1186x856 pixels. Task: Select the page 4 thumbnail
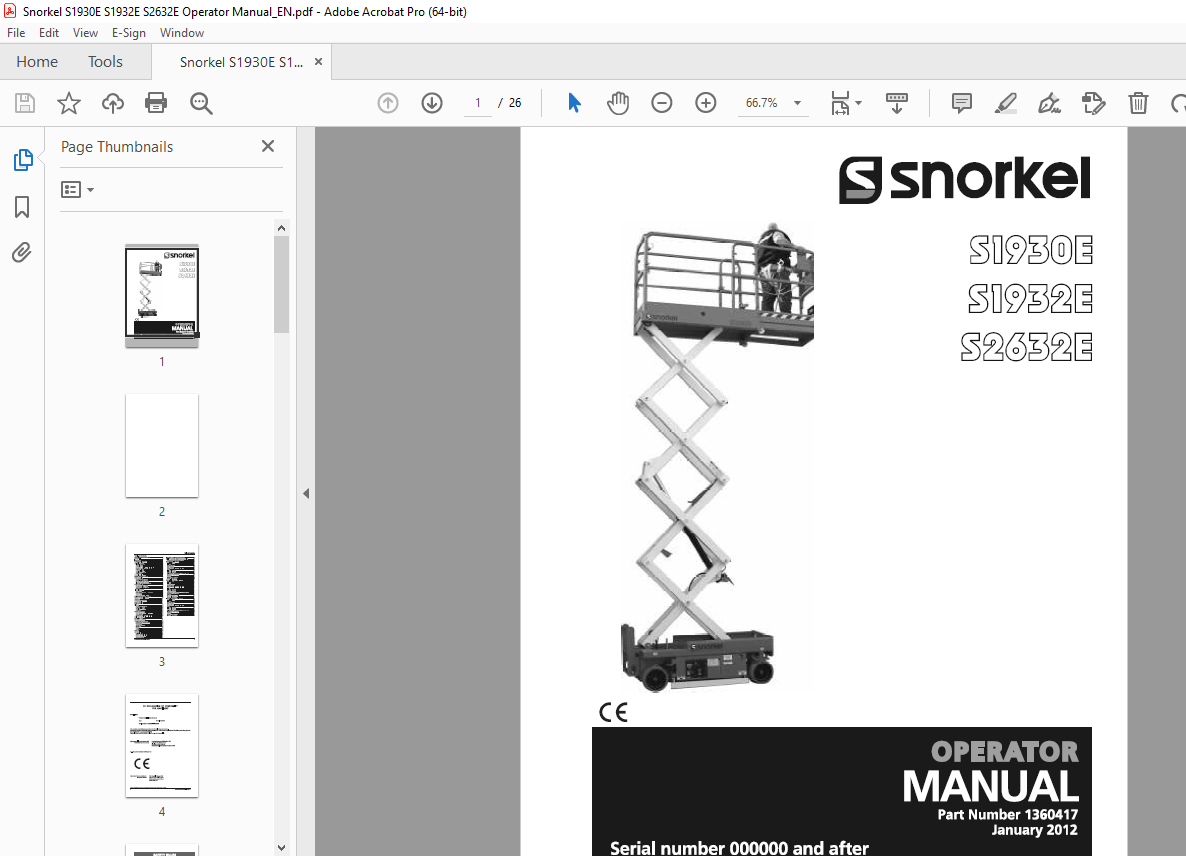pos(162,746)
